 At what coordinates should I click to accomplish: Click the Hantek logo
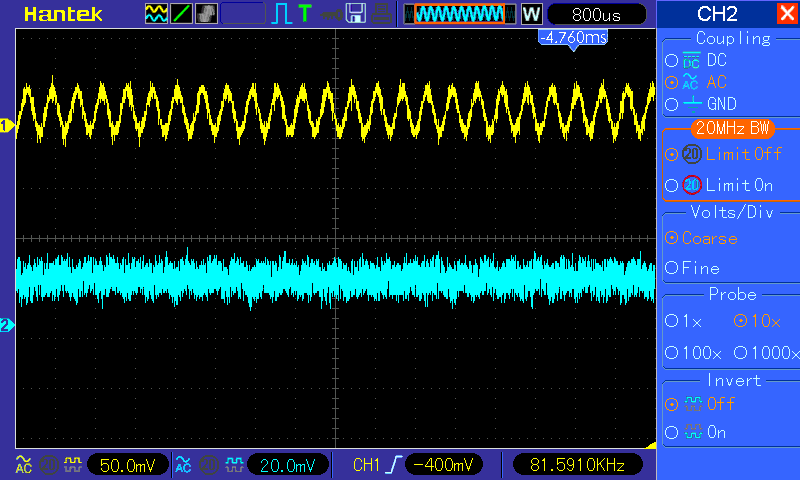click(63, 14)
